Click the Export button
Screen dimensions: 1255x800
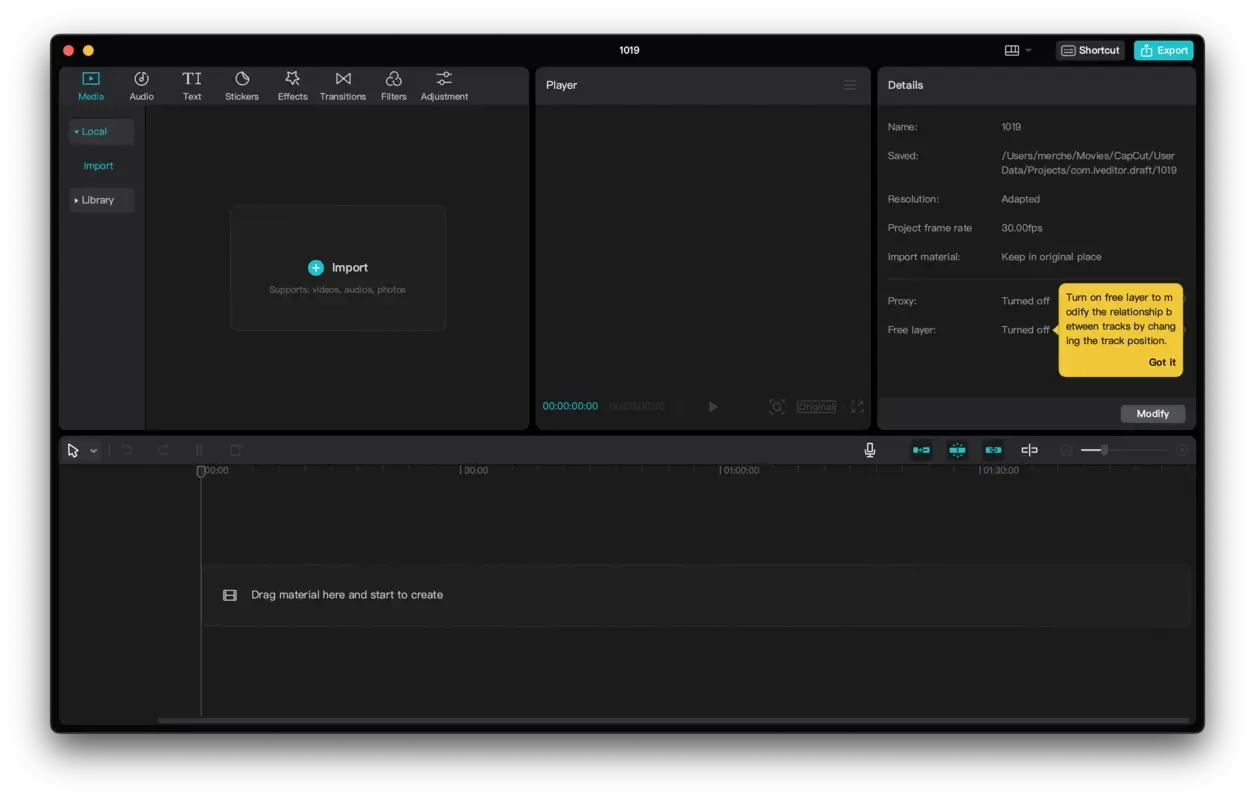point(1164,50)
